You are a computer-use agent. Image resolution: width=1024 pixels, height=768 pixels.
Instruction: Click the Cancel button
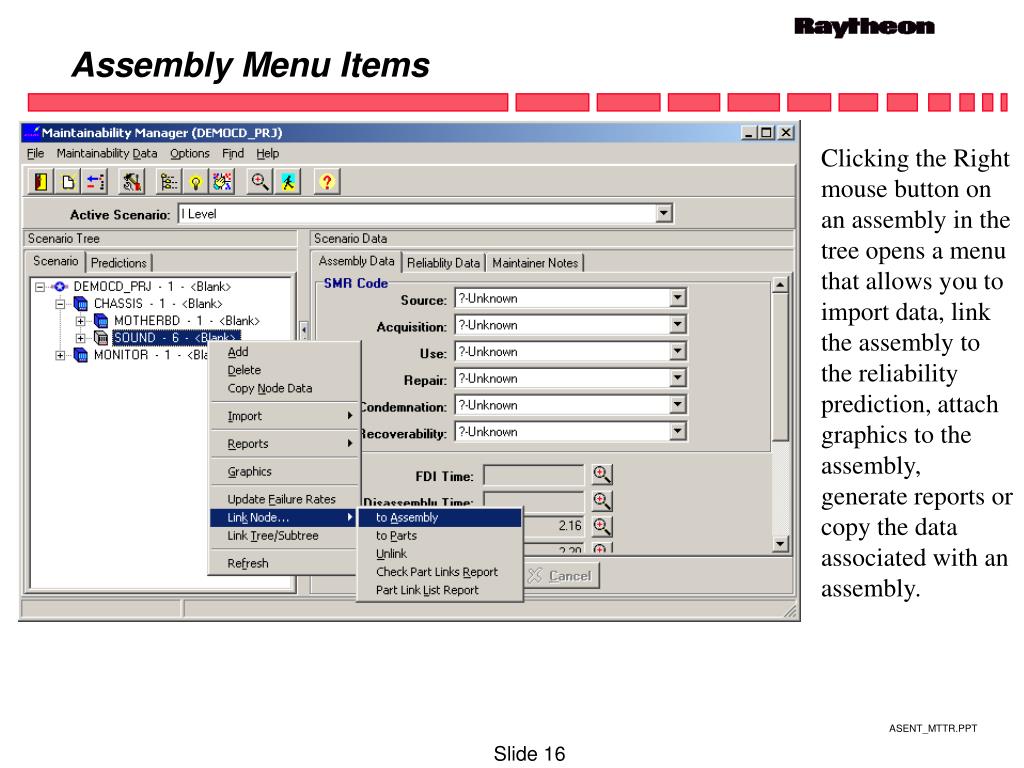[562, 575]
